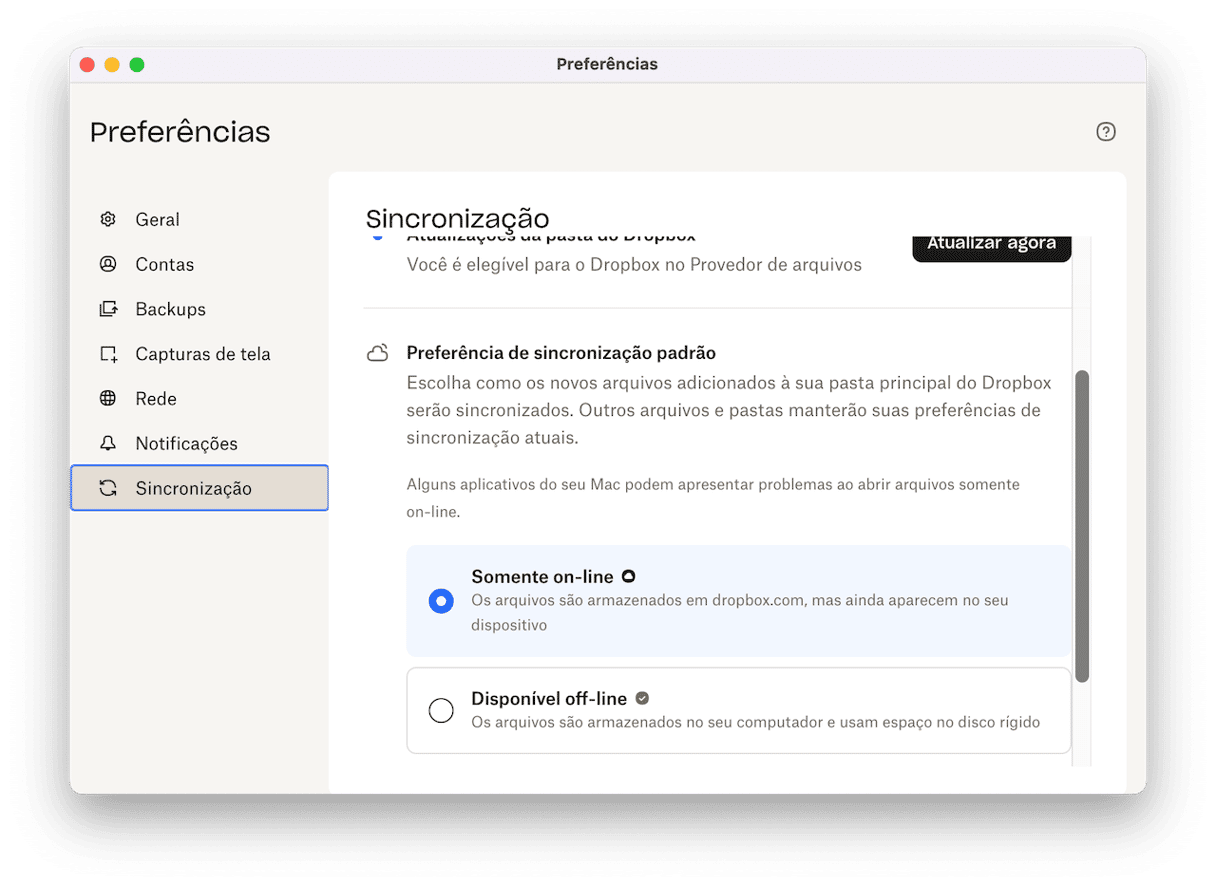This screenshot has height=886, width=1216.
Task: Click the Sincronização sync arrows icon
Action: point(108,488)
